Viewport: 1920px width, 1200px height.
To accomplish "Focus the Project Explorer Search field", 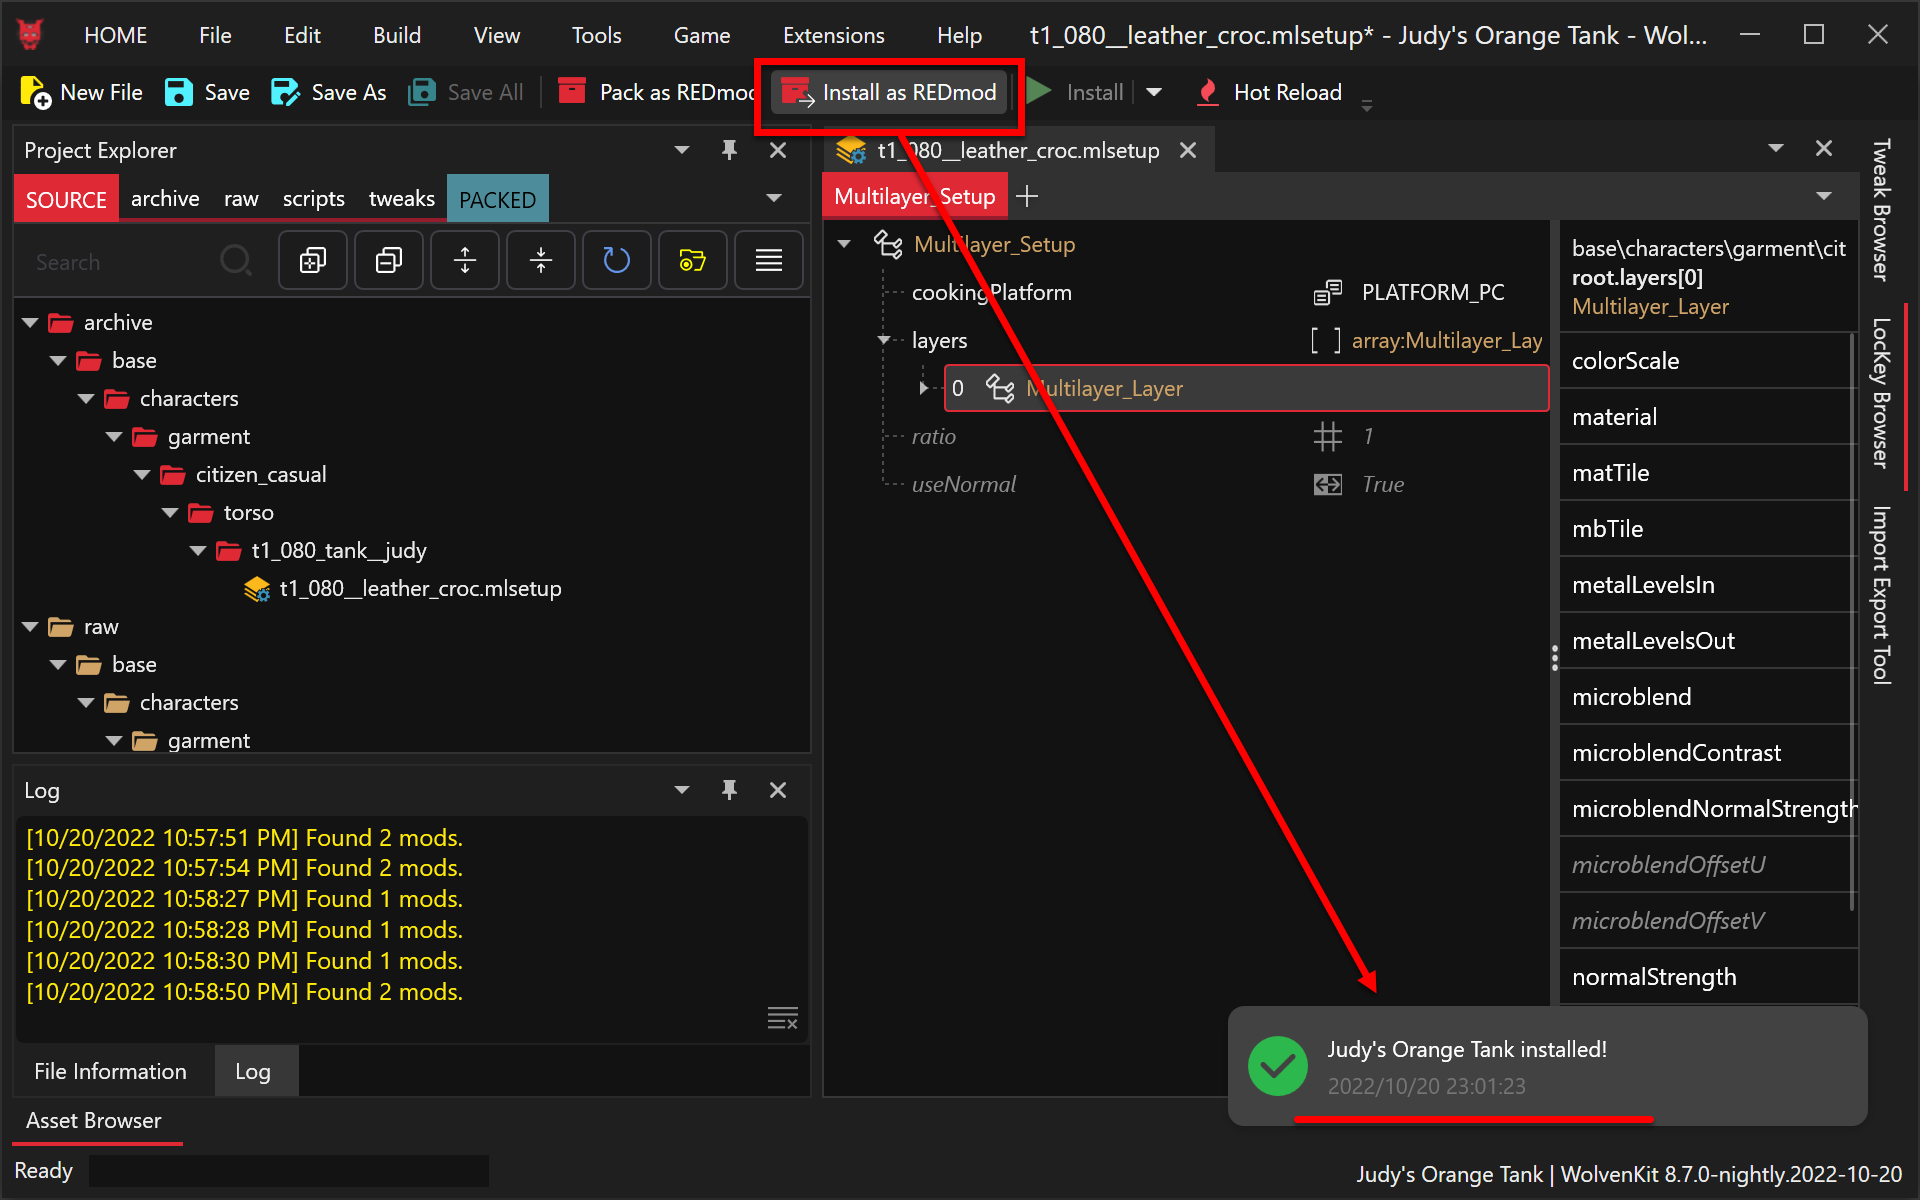I will point(120,262).
